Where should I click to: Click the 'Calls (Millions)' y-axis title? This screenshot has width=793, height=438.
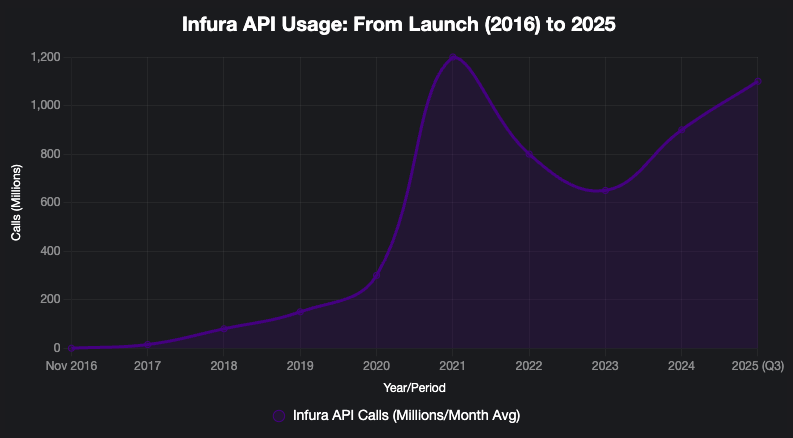tap(16, 202)
